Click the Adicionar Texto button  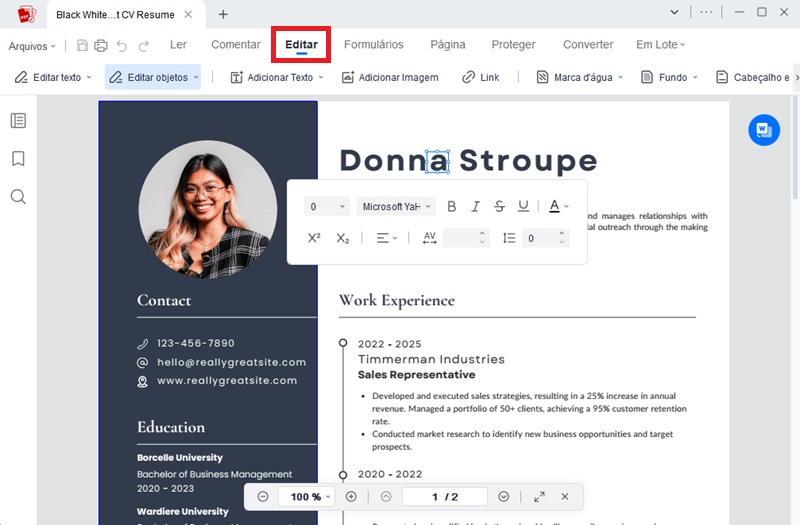point(277,77)
